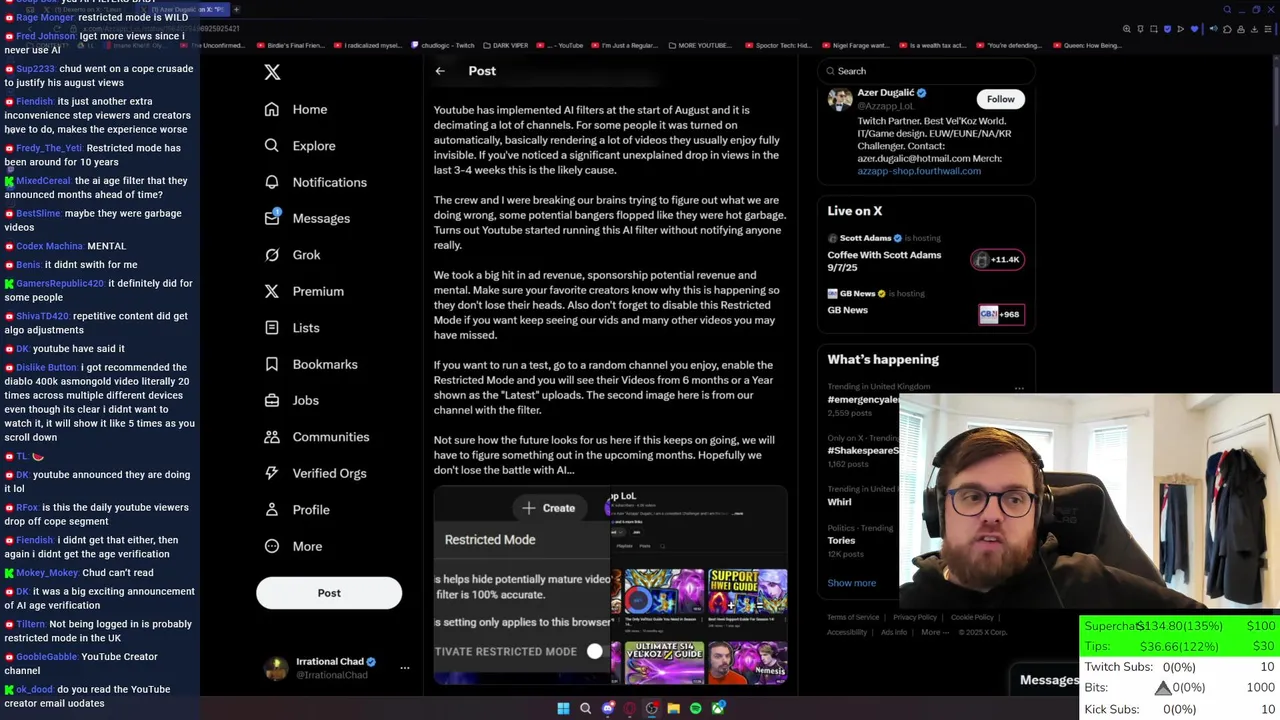Open Privacy Policy footer link
Image resolution: width=1280 pixels, height=720 pixels.
(x=915, y=617)
